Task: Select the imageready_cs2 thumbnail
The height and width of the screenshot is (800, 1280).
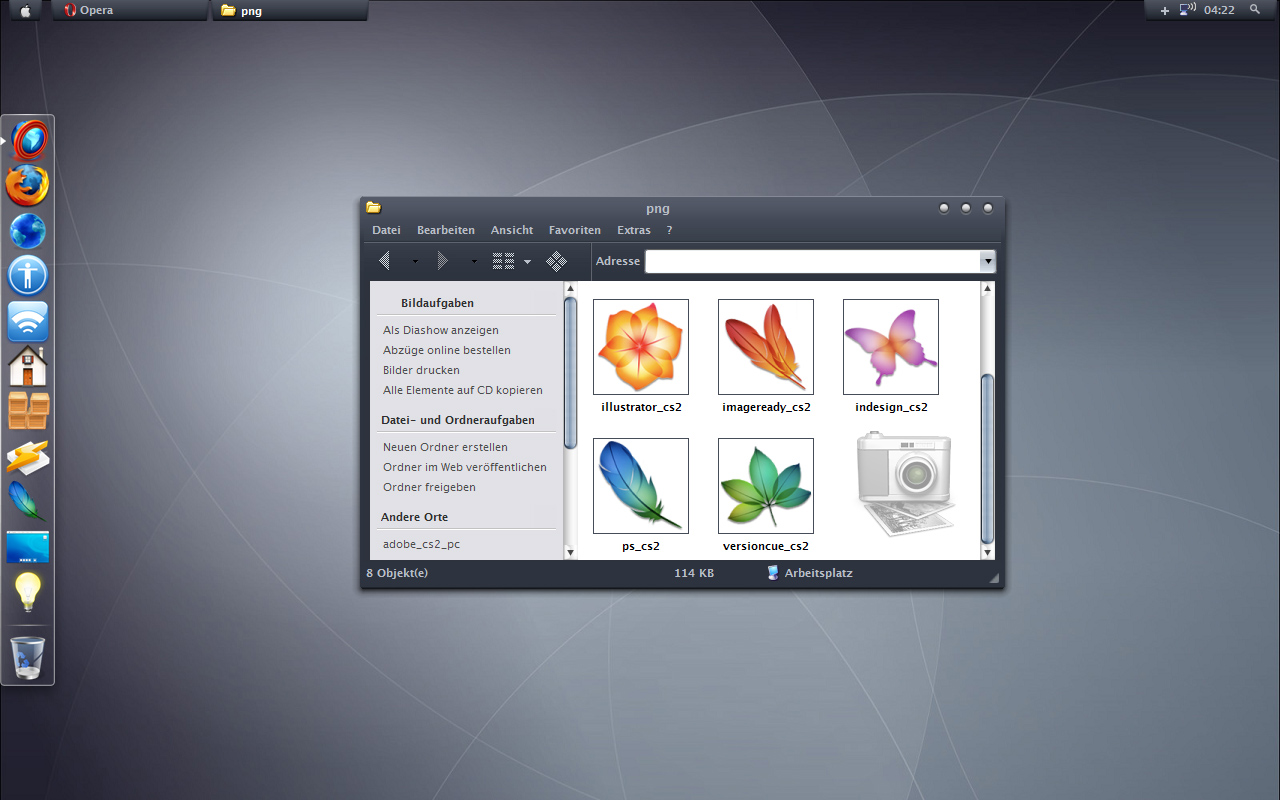Action: coord(766,347)
